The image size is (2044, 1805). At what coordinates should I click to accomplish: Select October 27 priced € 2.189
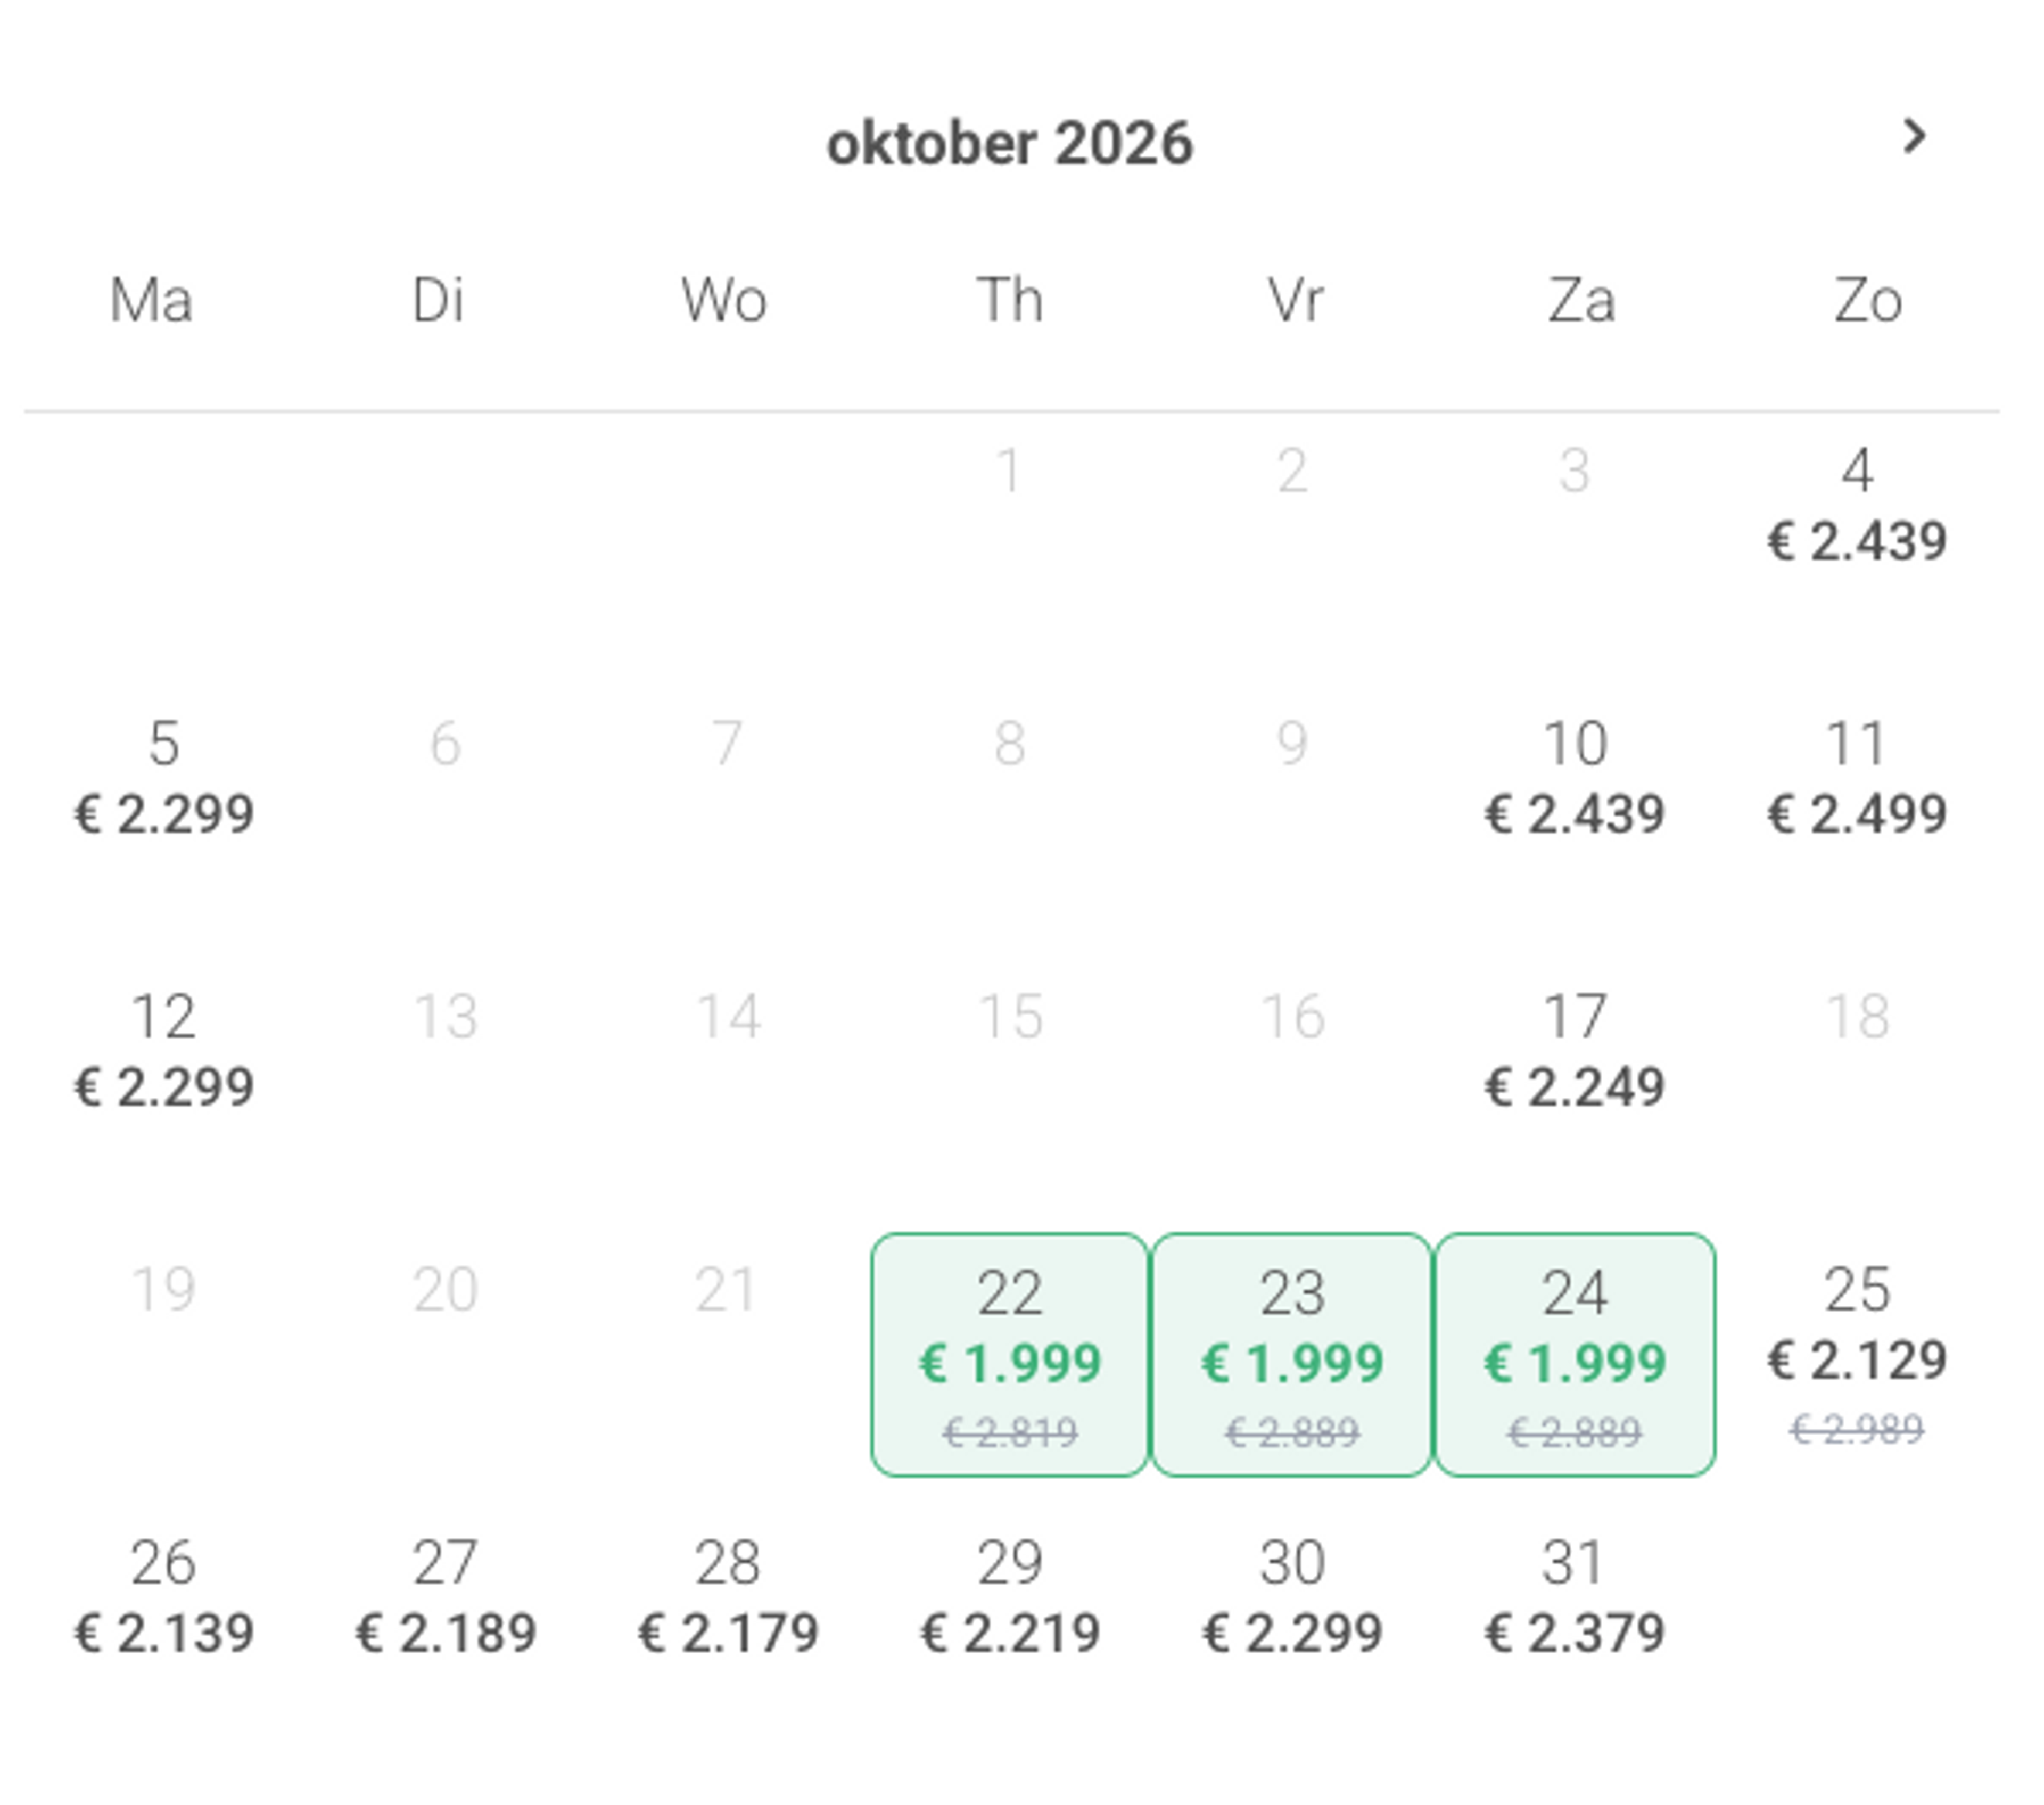[446, 1597]
